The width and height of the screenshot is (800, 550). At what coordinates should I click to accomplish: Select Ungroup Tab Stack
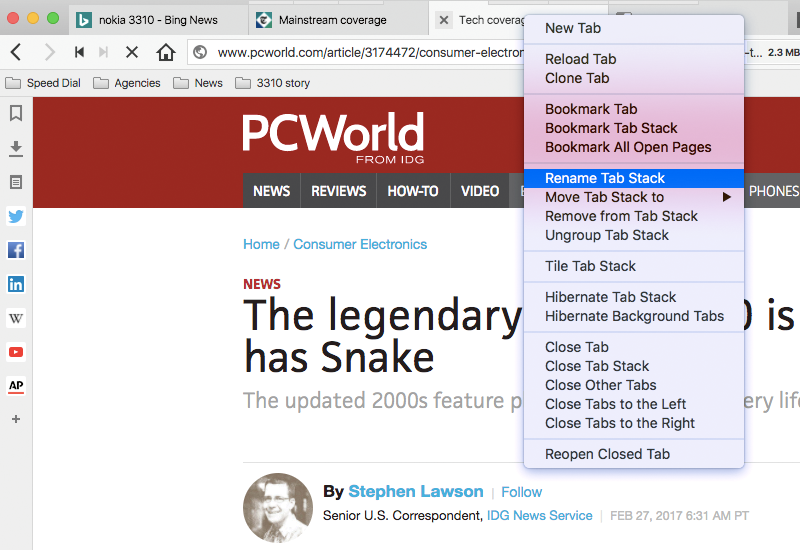click(634, 235)
